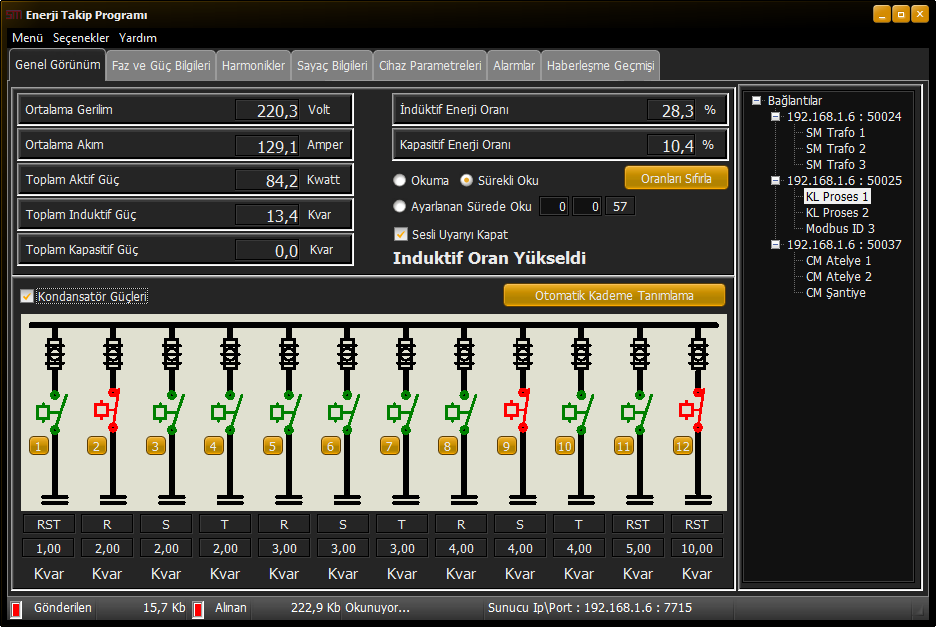Click the stage number 2 badge
The height and width of the screenshot is (627, 936).
[x=97, y=446]
